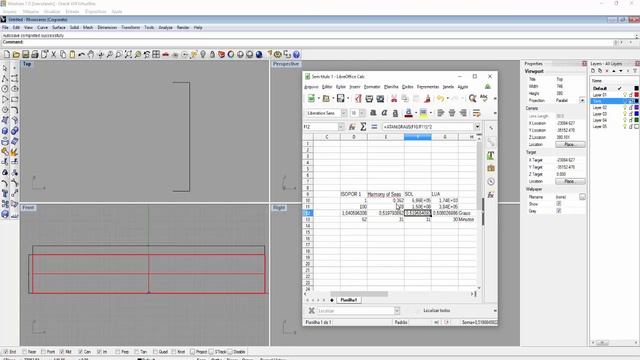Apply underline formatting in Calc

click(395, 113)
